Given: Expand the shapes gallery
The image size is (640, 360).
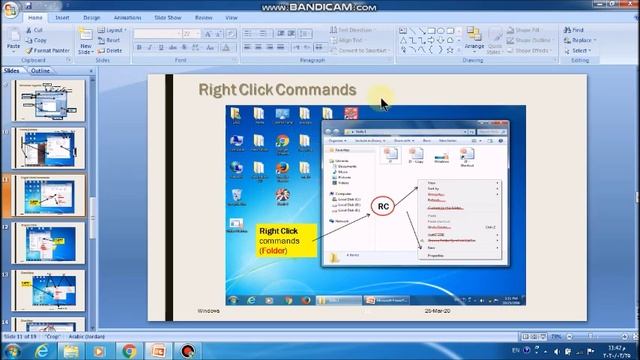Looking at the screenshot, I should pos(459,50).
